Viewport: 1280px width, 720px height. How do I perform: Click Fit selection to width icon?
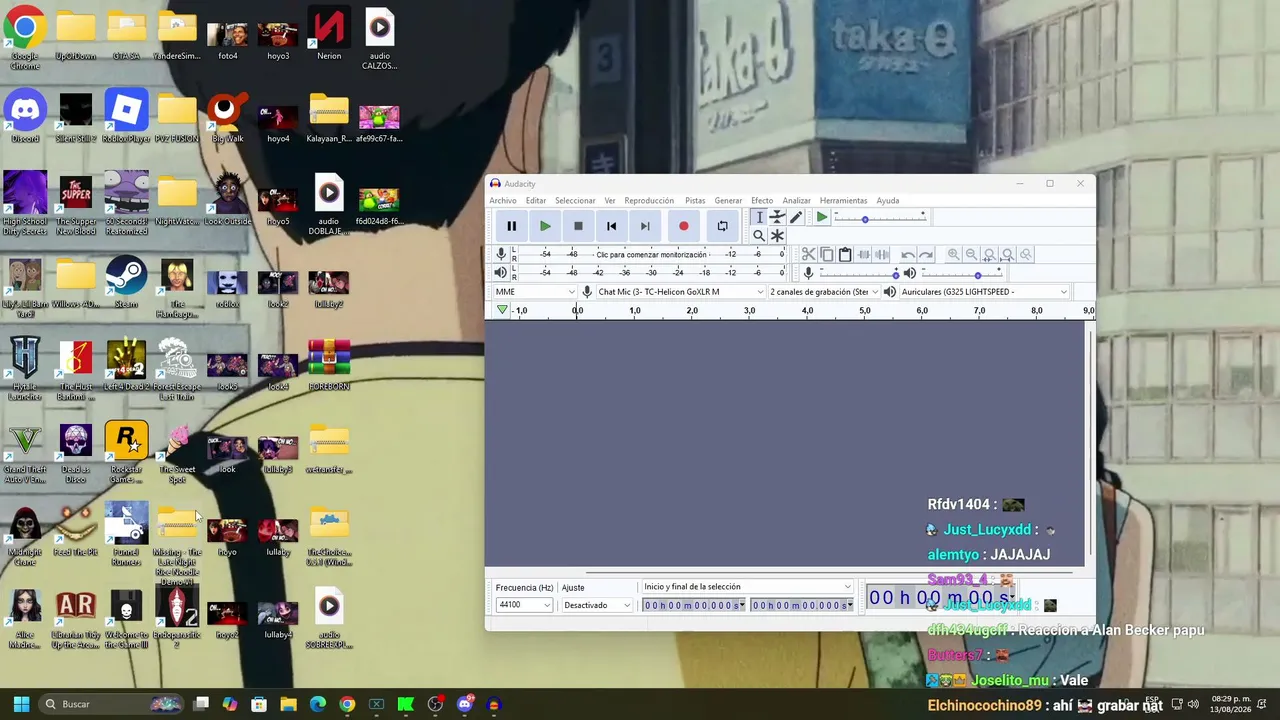(989, 255)
